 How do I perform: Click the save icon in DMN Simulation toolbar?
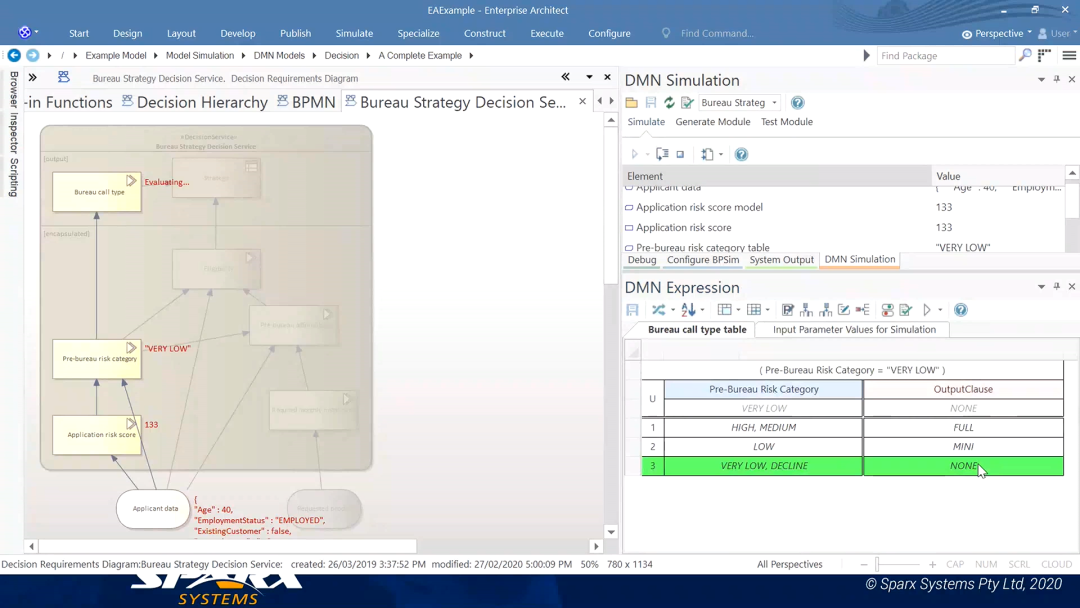point(650,103)
